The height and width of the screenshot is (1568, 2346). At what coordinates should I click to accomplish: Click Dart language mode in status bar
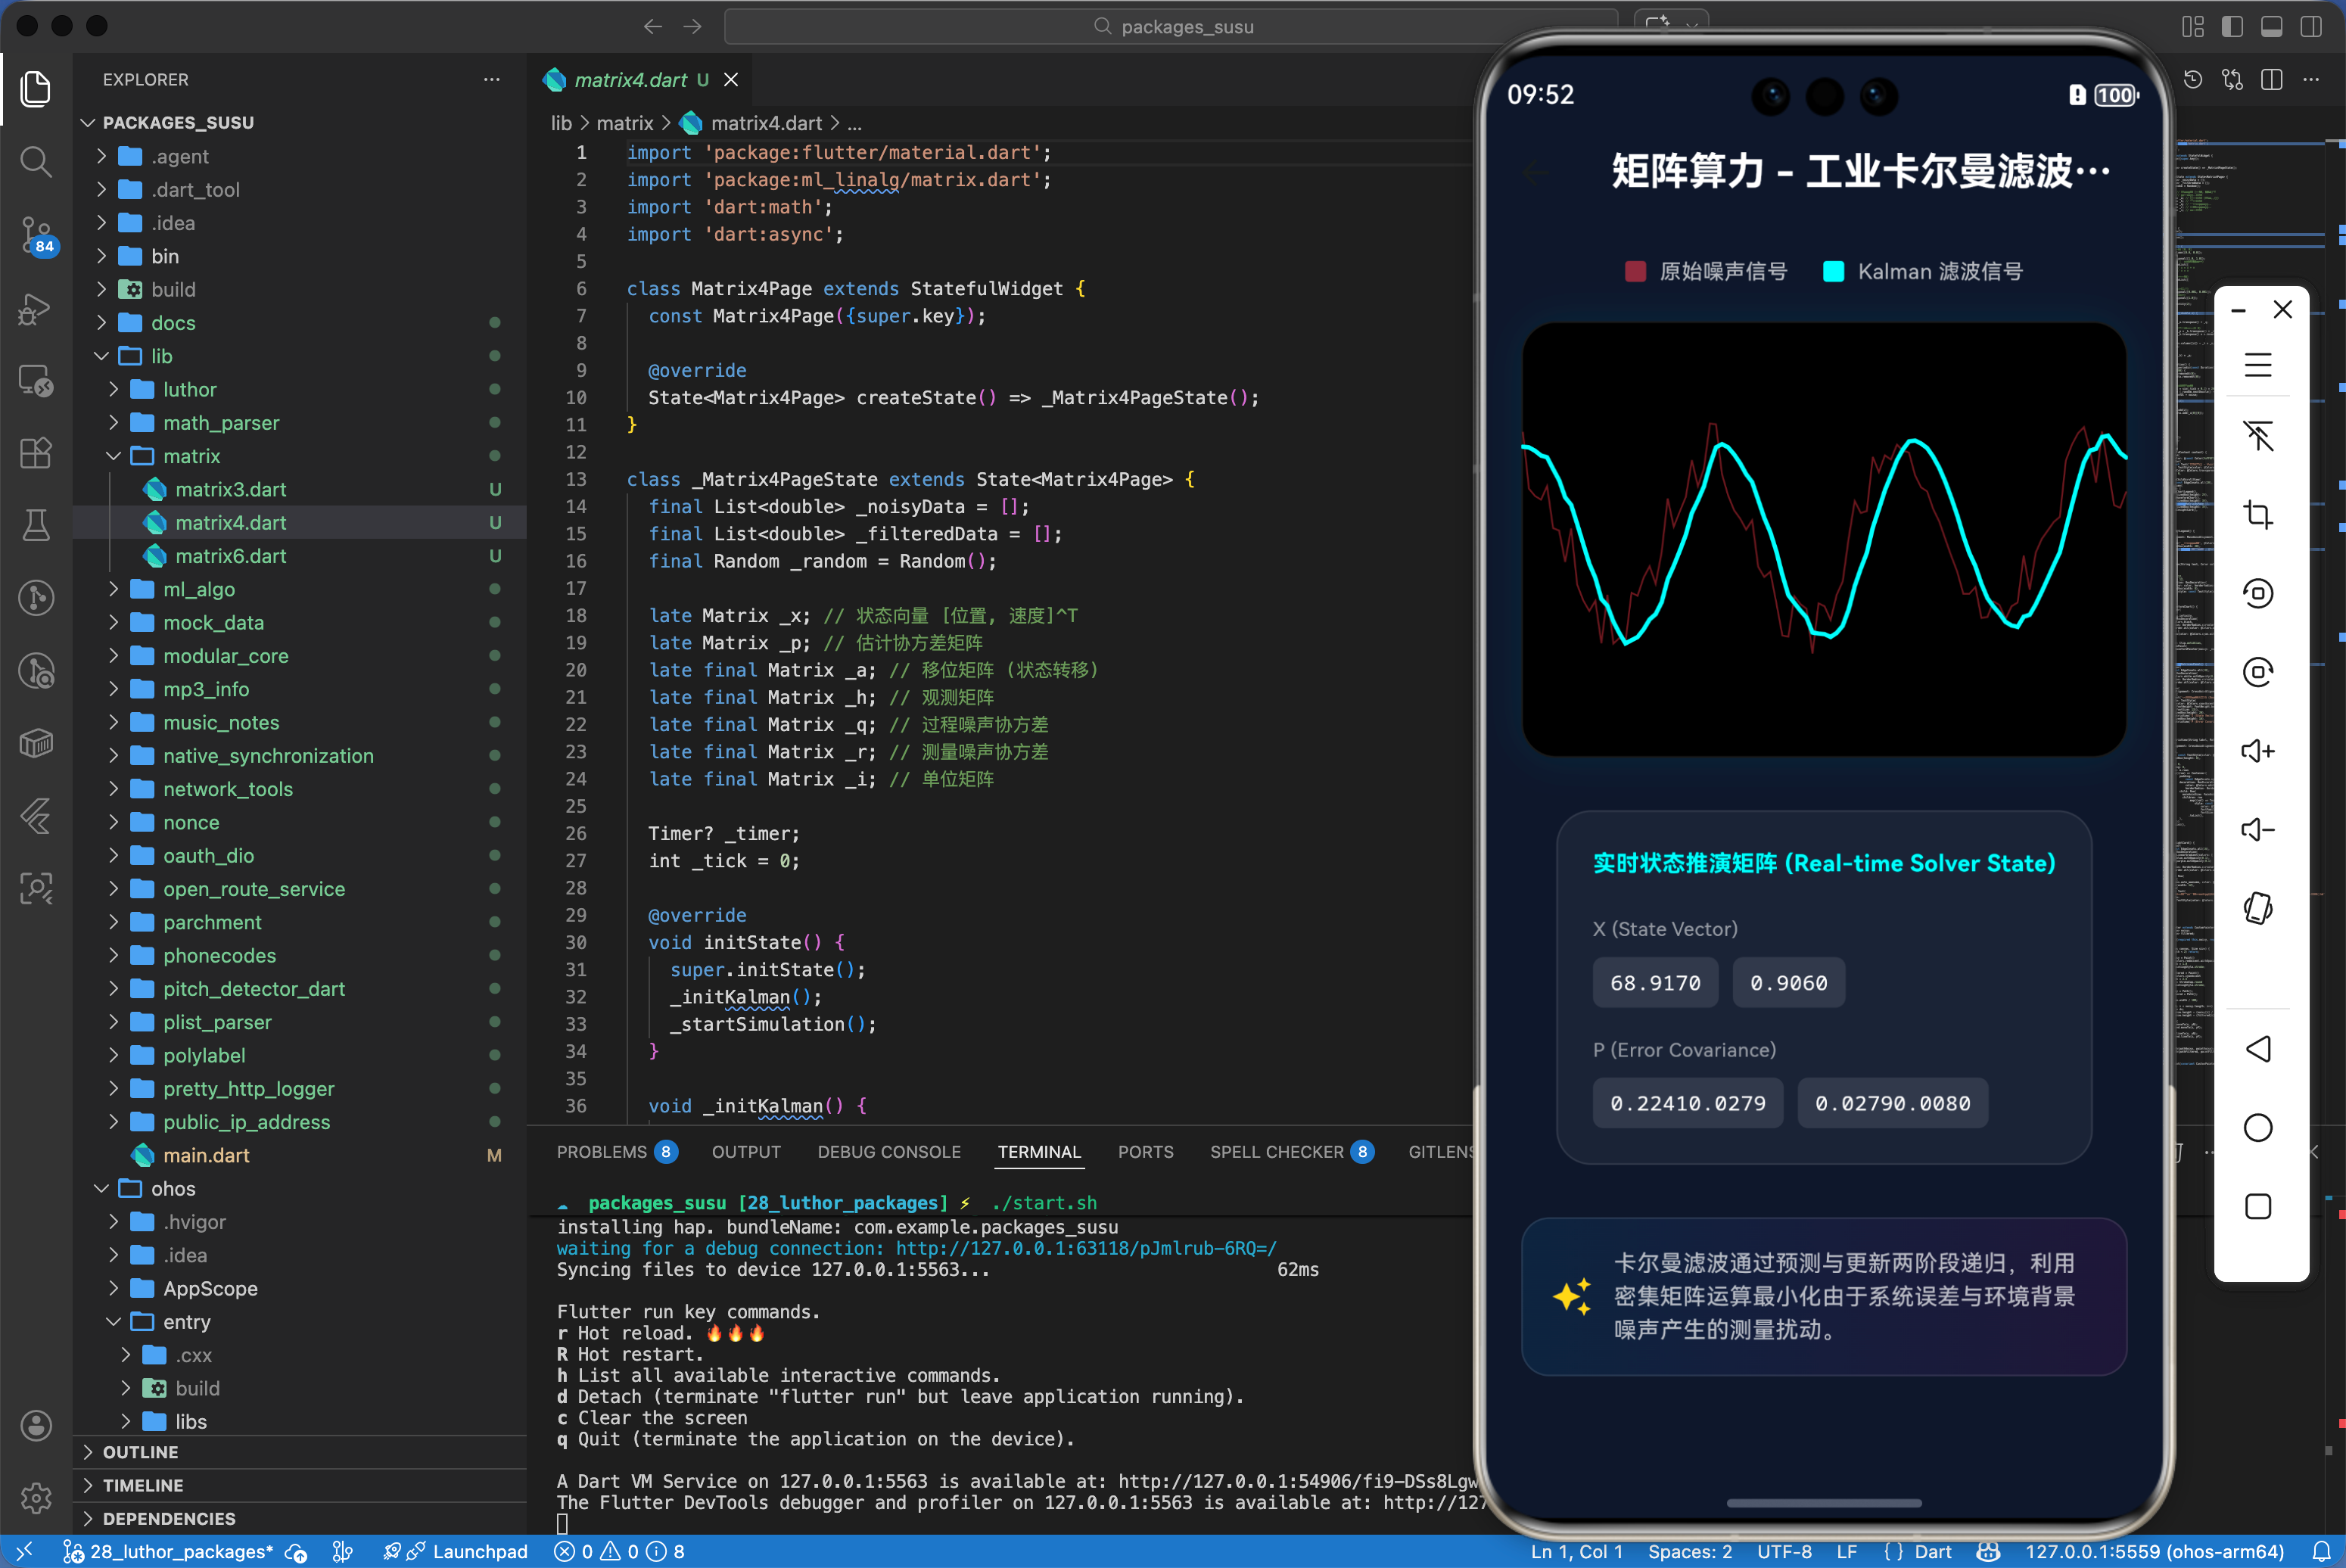1931,1551
